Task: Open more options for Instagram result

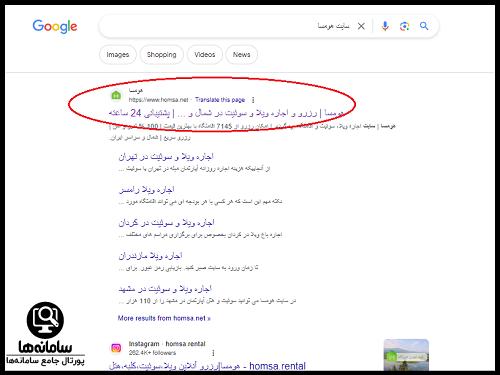Action: 213,353
